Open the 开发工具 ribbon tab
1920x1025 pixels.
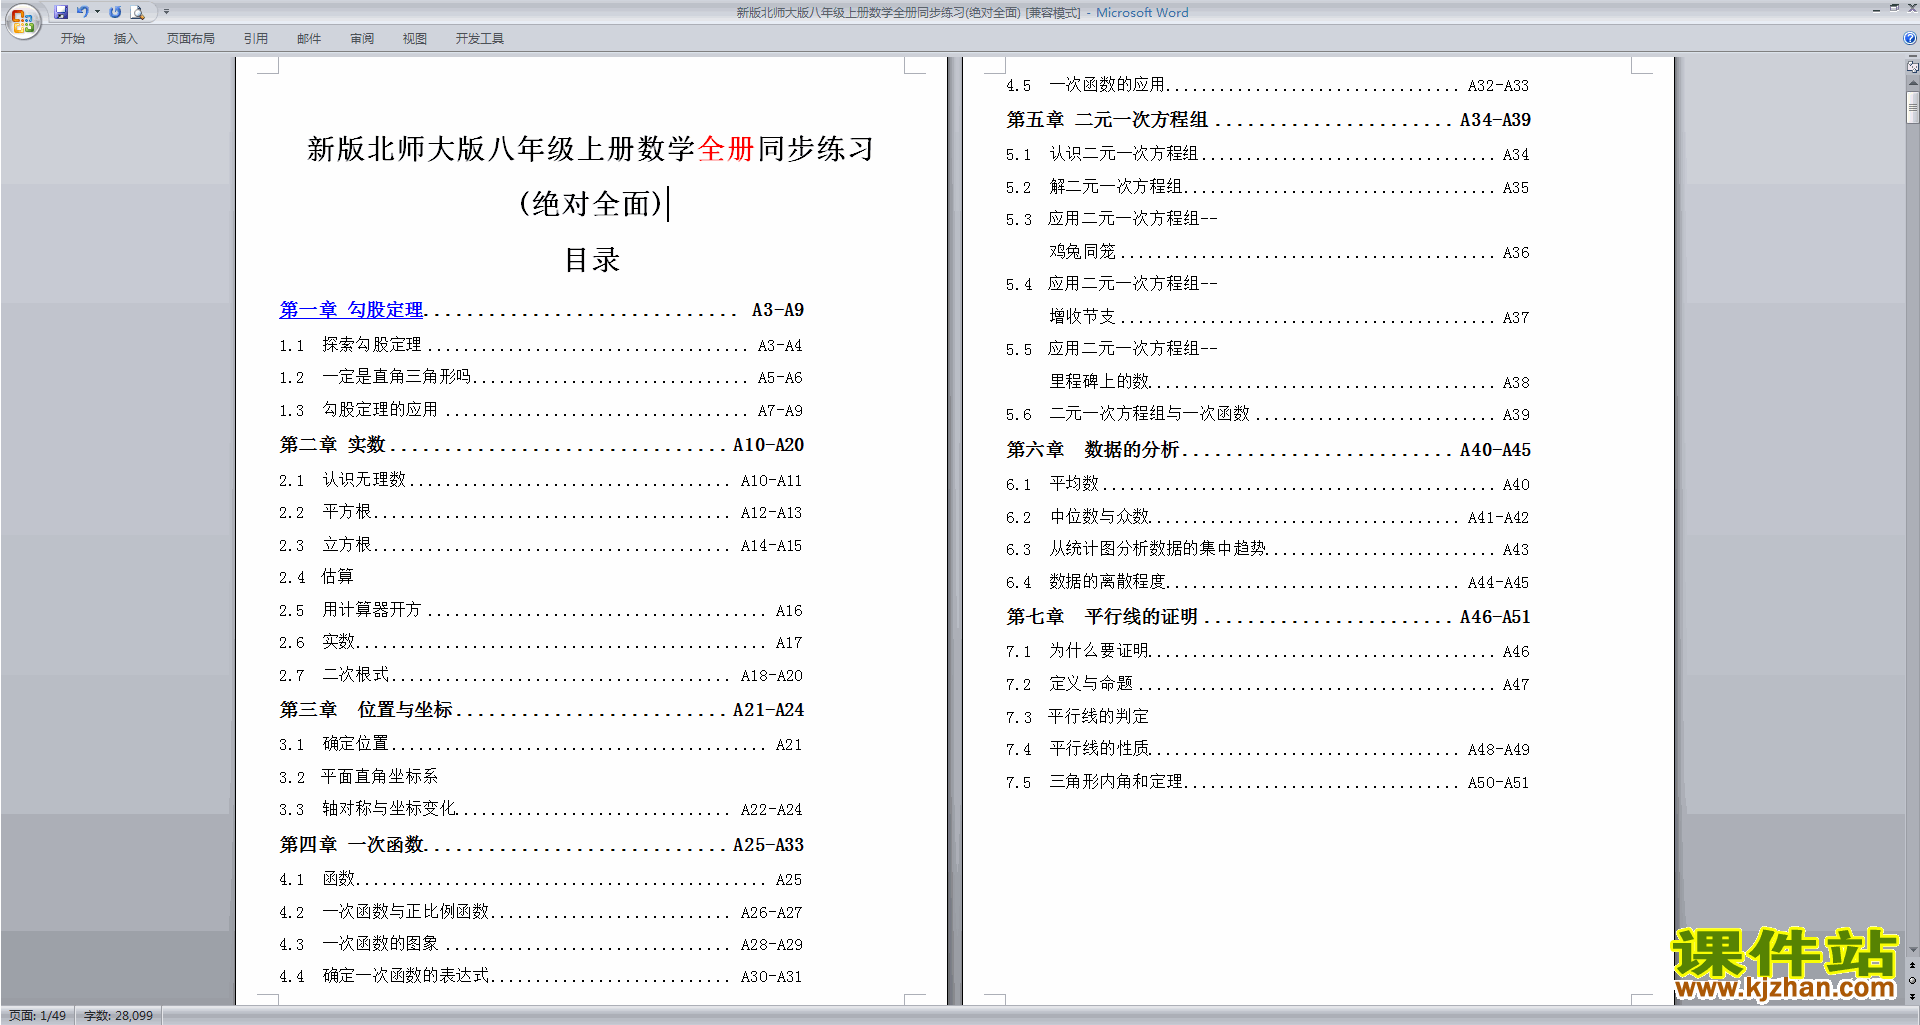480,38
